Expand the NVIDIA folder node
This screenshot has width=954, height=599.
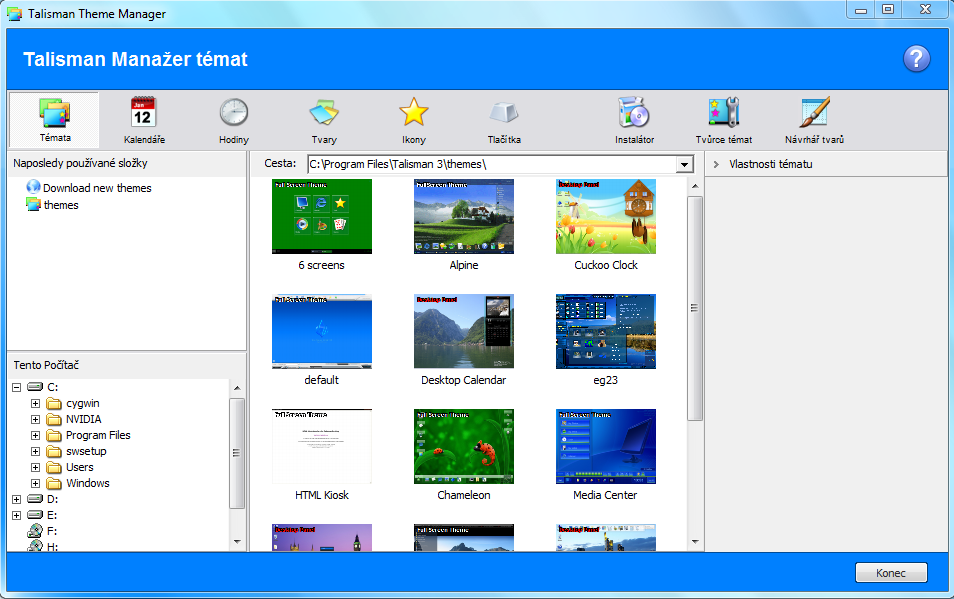click(35, 419)
